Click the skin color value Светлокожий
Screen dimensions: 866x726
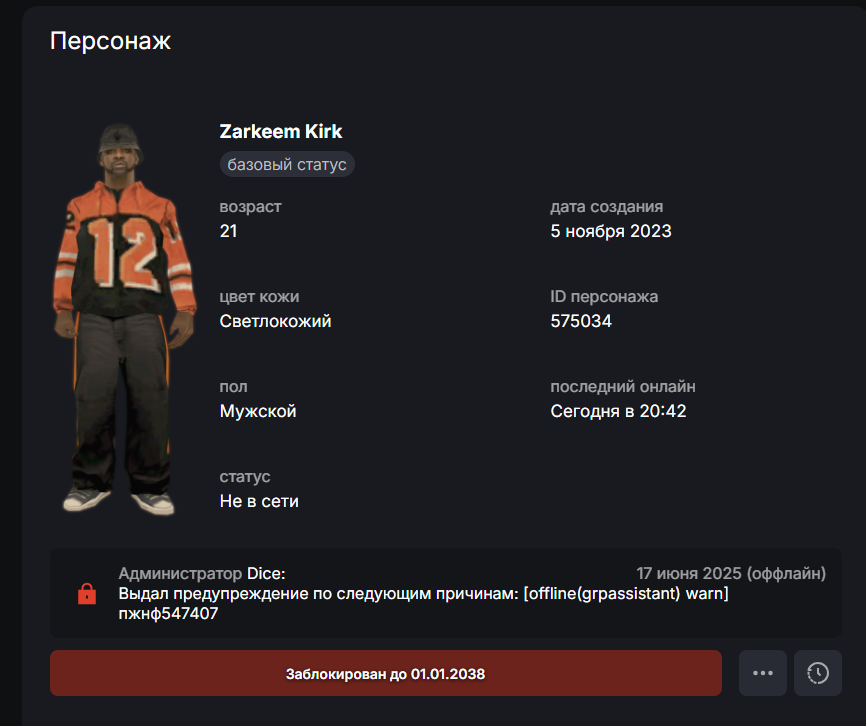[x=276, y=321]
